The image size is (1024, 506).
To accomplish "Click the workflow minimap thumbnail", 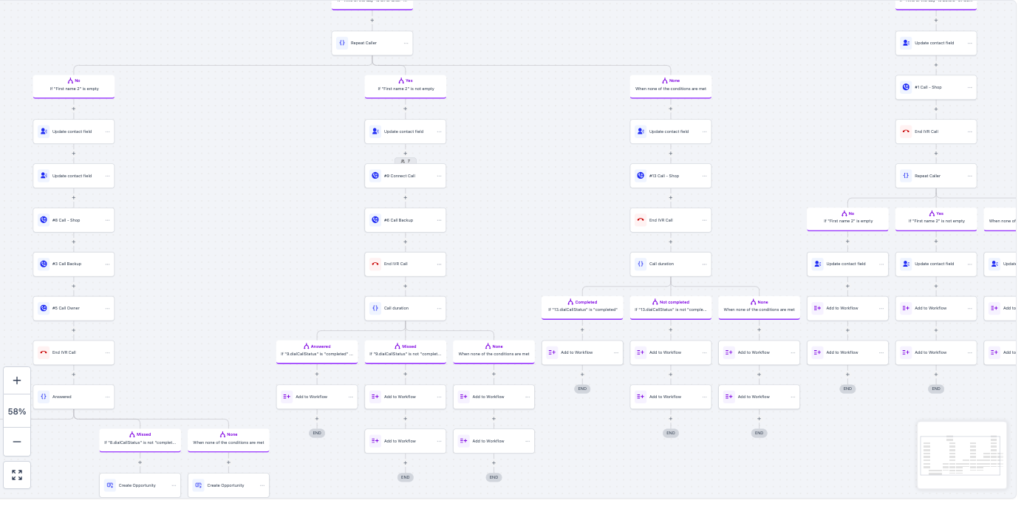I will (x=960, y=454).
